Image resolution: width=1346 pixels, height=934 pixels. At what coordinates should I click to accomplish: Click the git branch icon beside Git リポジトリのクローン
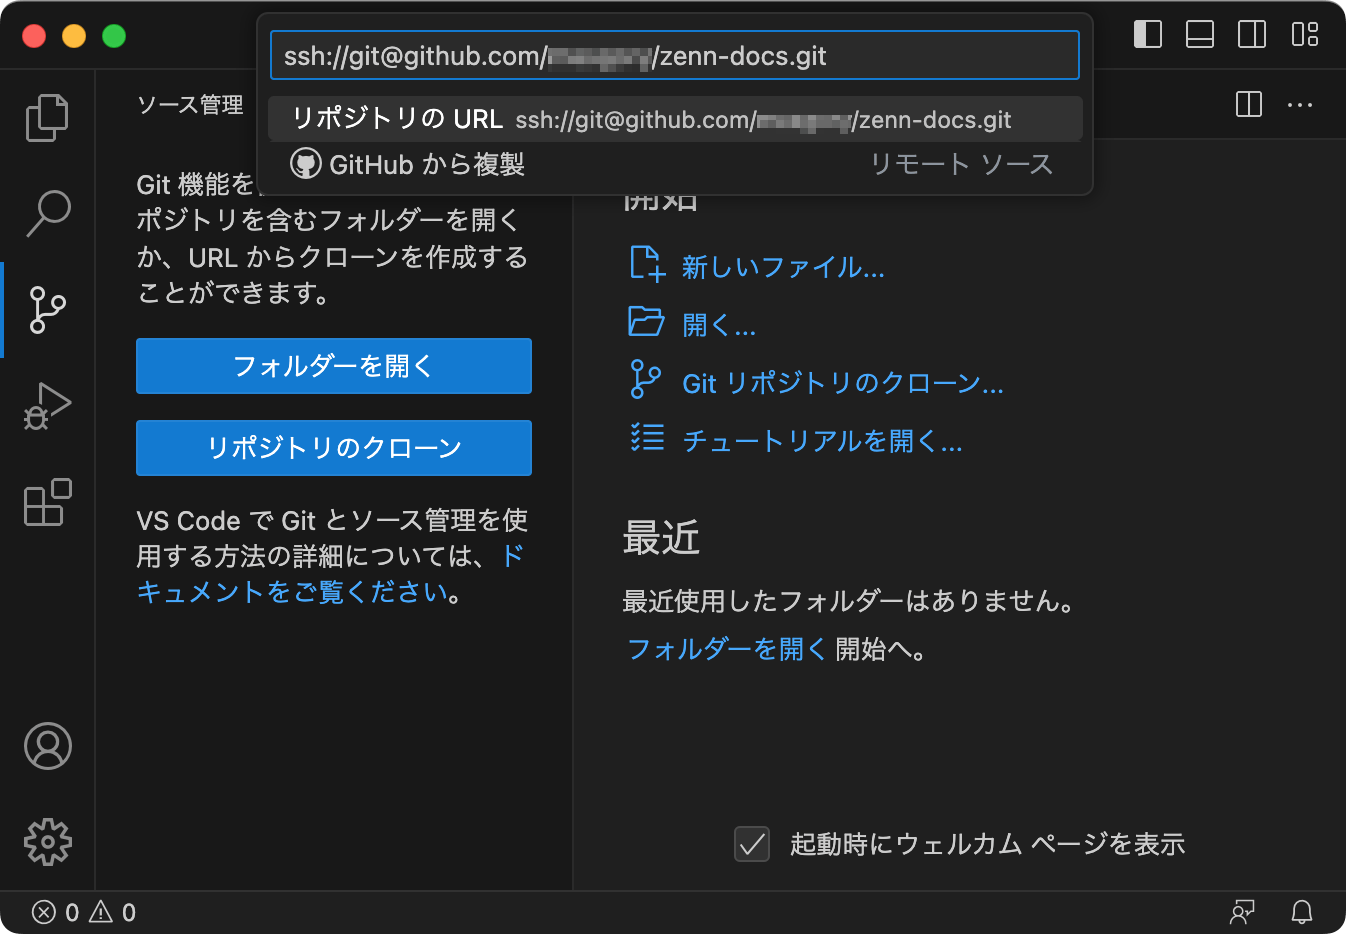[x=645, y=380]
